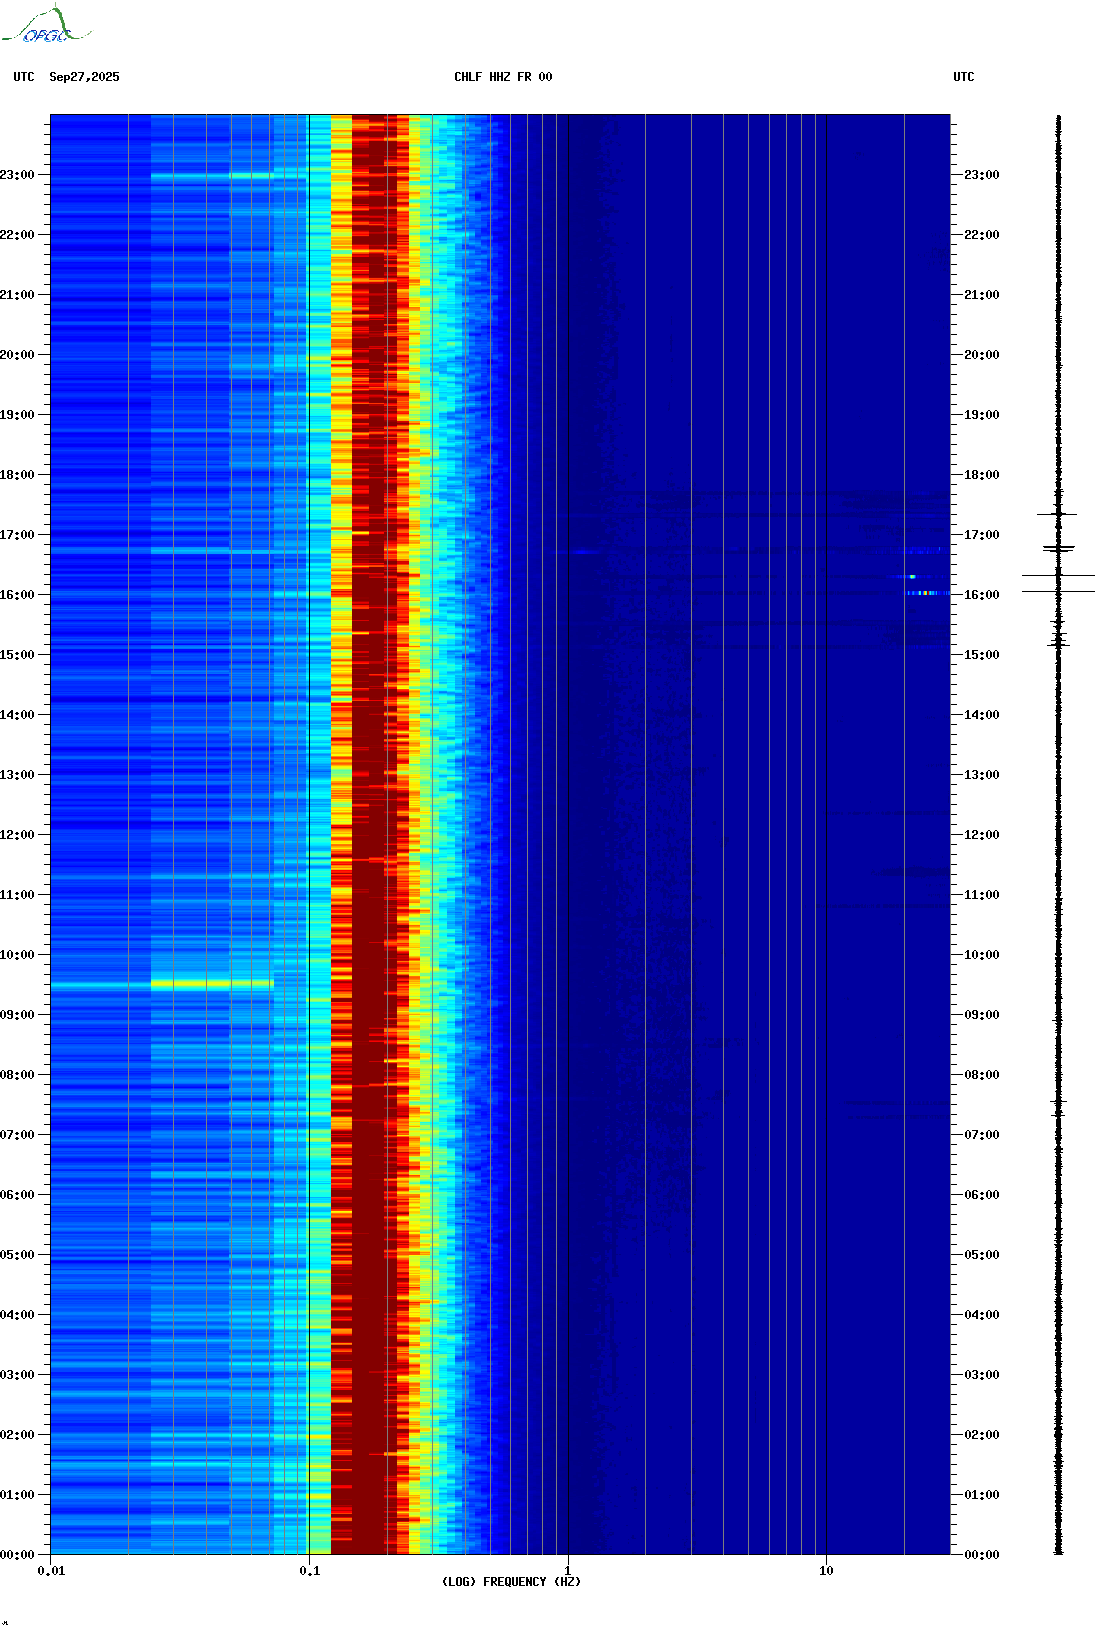Click the bright high-frequency spot at 16:00
Screen dimensions: 1102x1634
coord(927,593)
